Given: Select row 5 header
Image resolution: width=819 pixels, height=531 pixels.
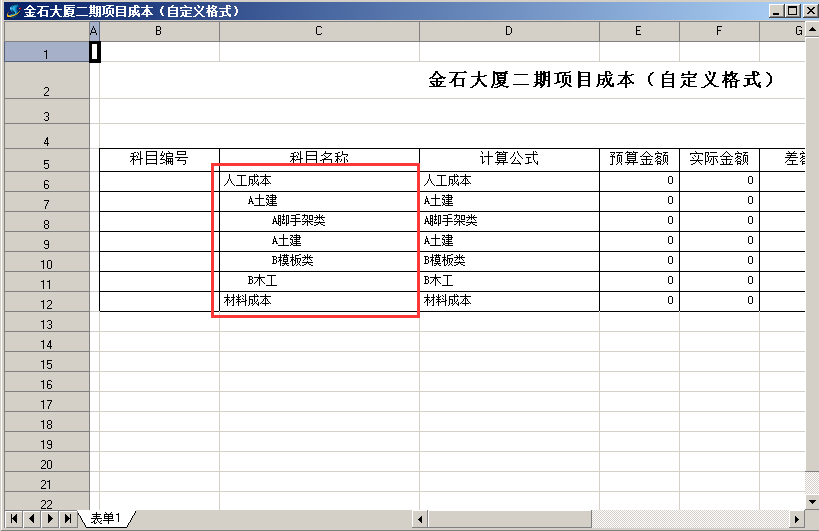Looking at the screenshot, I should pyautogui.click(x=46, y=164).
